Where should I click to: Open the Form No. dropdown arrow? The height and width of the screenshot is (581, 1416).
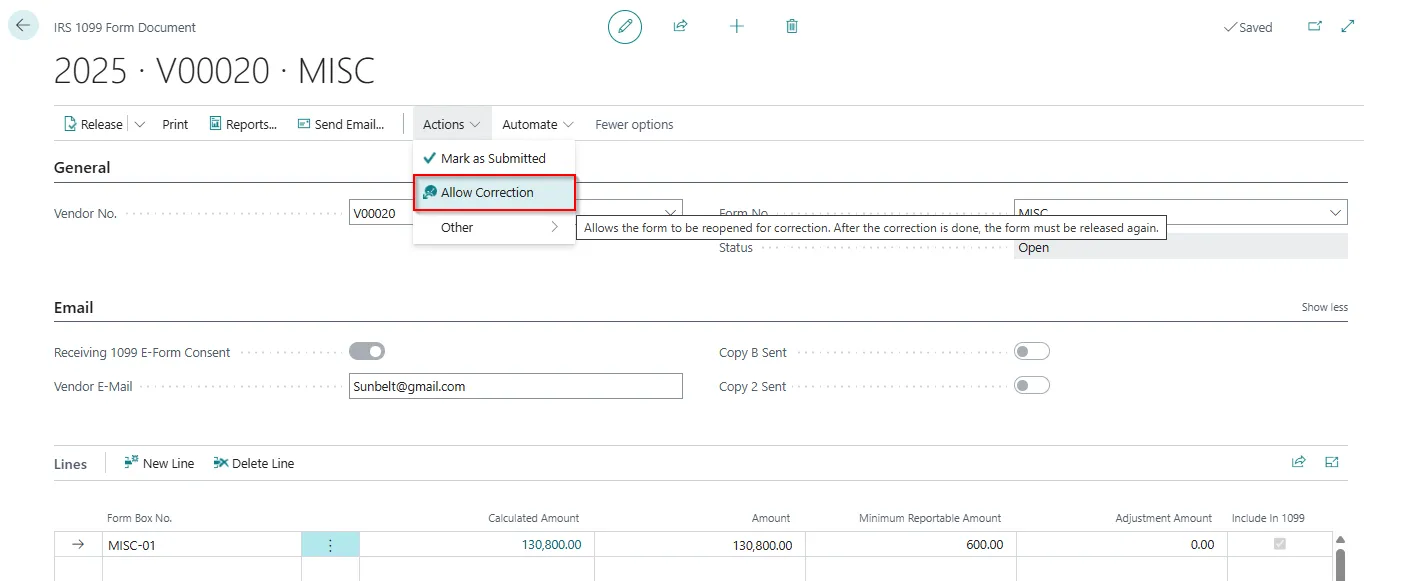1335,213
